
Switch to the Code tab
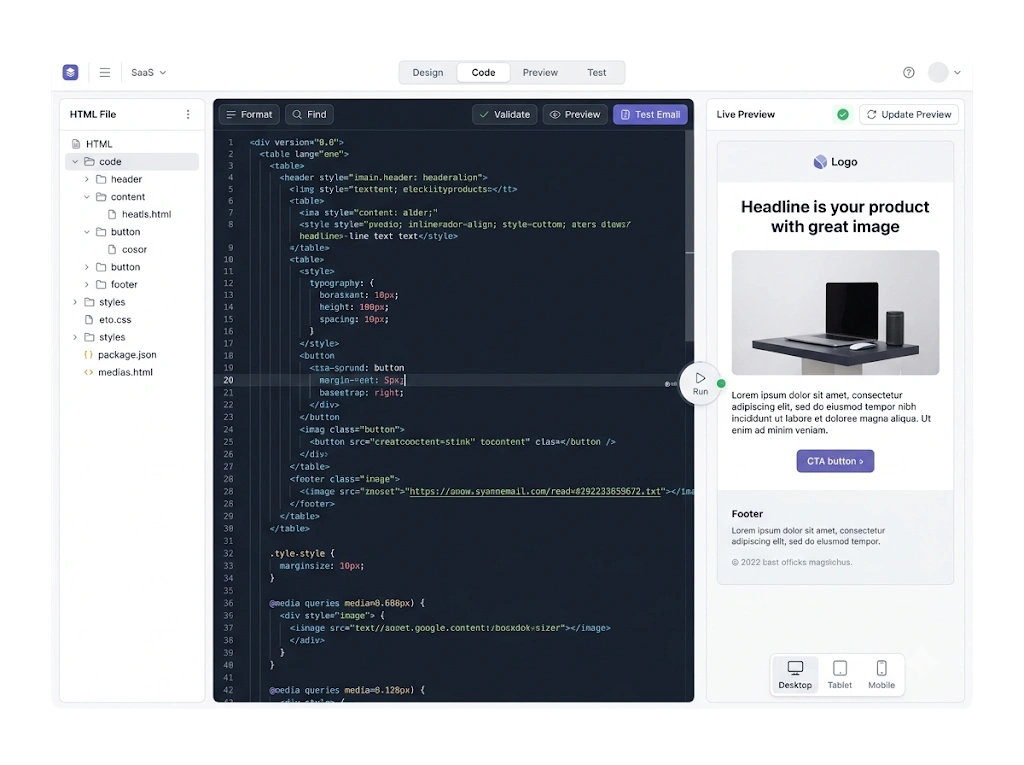483,73
